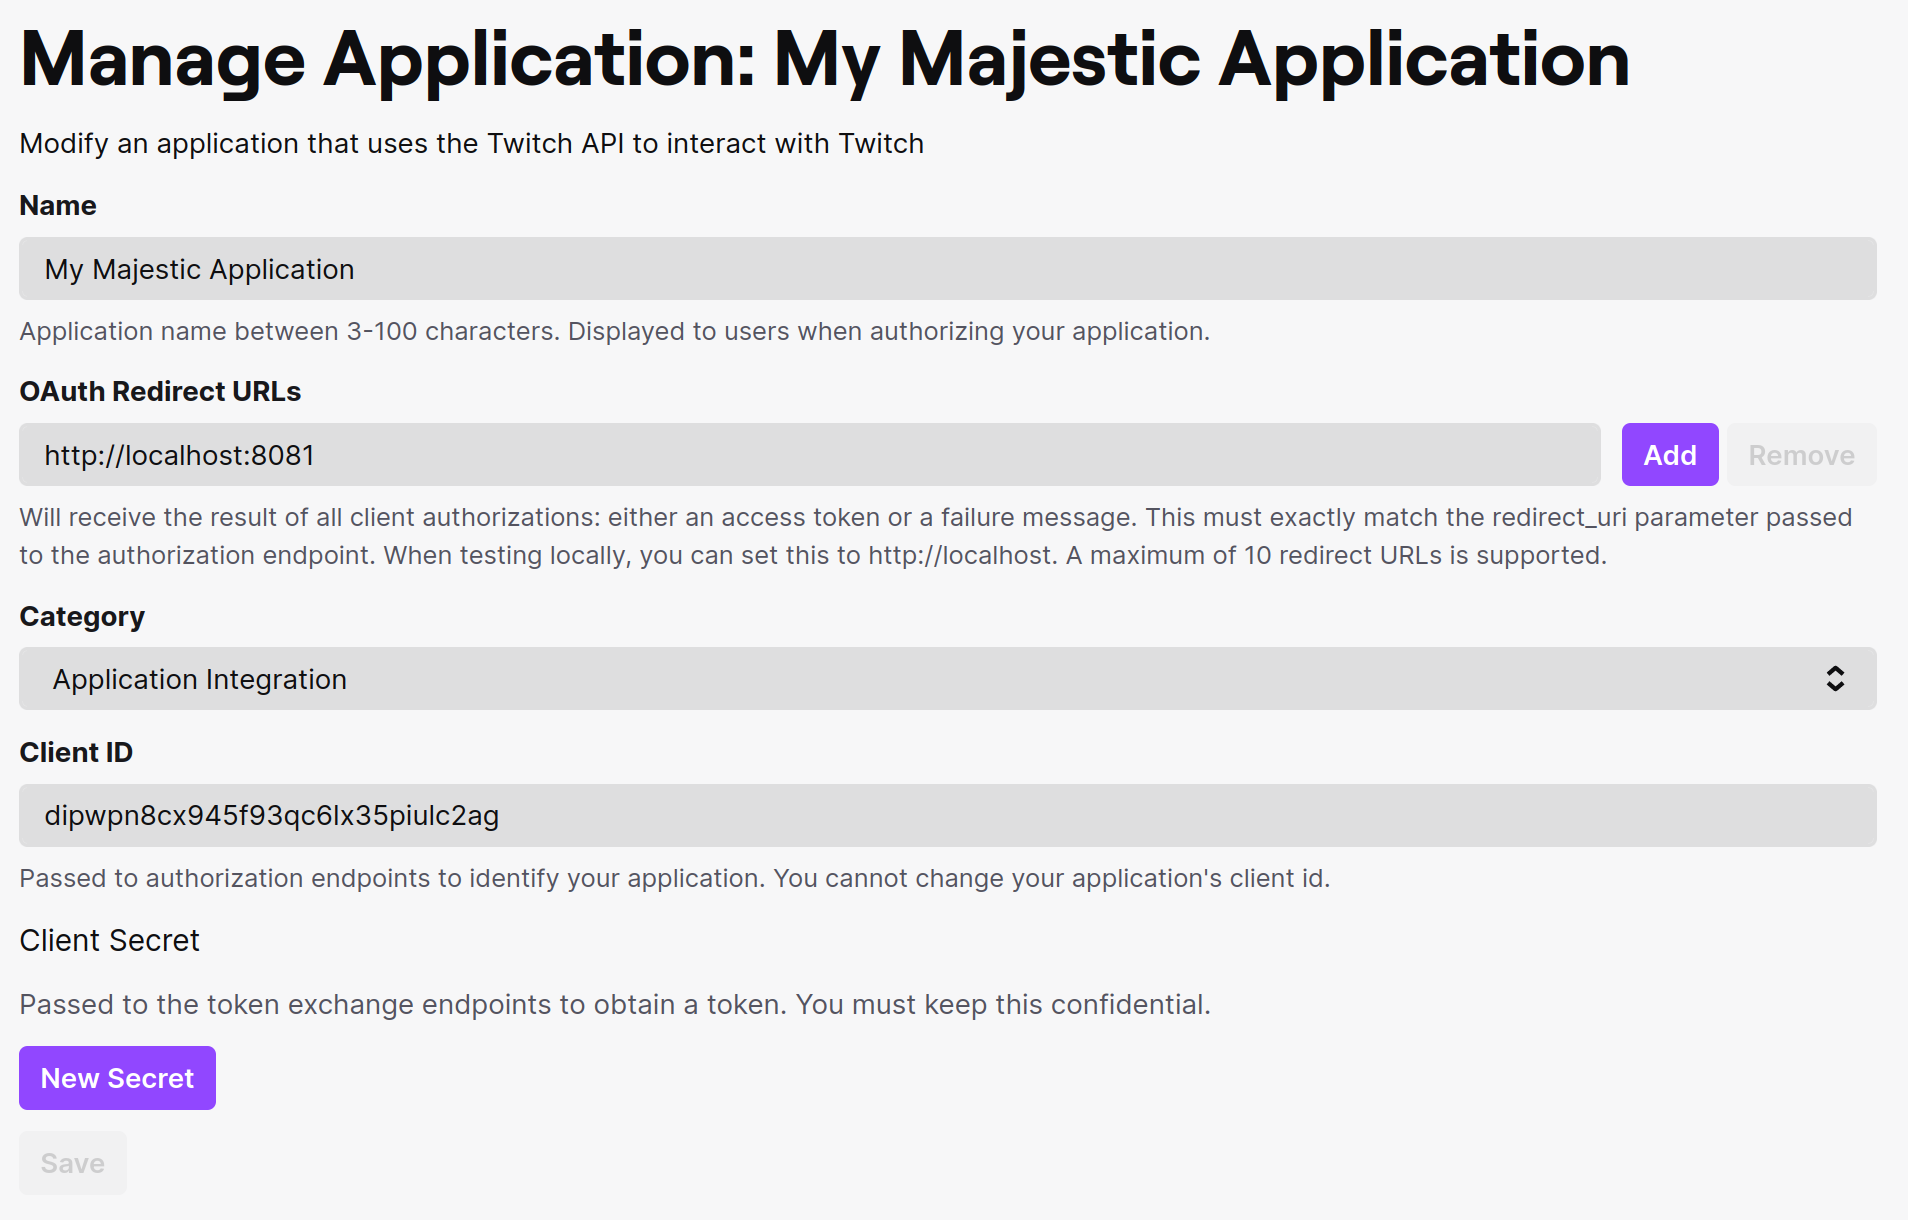Click the 'You must keep this confidential' text
Viewport: 1908px width, 1220px height.
pyautogui.click(x=1003, y=1004)
